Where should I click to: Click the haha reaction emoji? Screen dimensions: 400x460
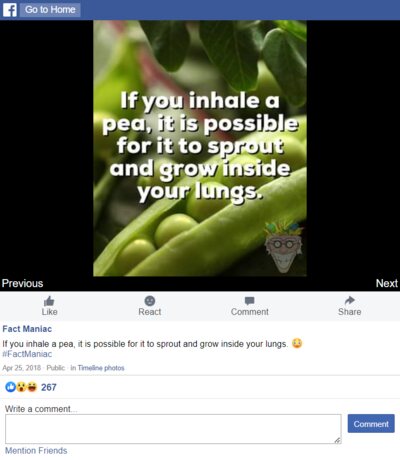coord(32,387)
